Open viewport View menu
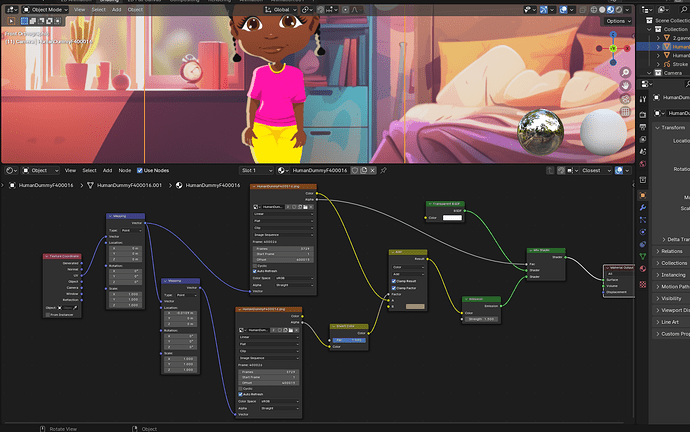The height and width of the screenshot is (432, 690). pyautogui.click(x=79, y=9)
